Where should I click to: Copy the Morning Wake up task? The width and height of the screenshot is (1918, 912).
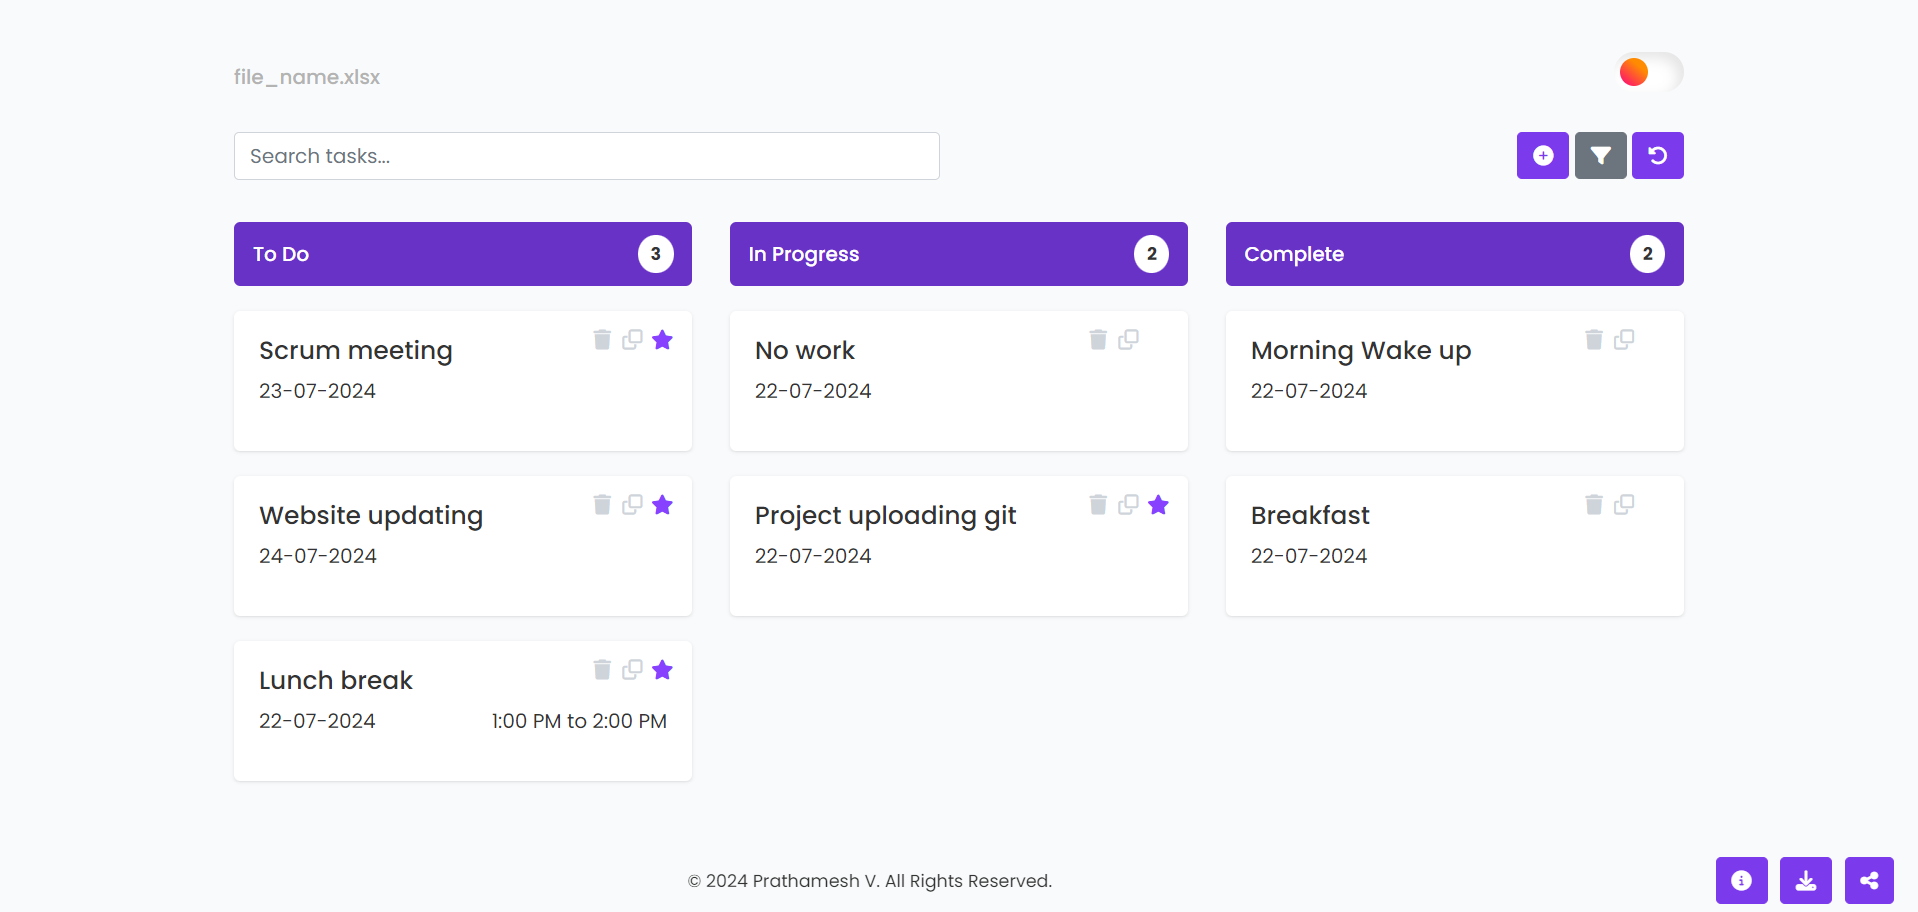coord(1624,340)
